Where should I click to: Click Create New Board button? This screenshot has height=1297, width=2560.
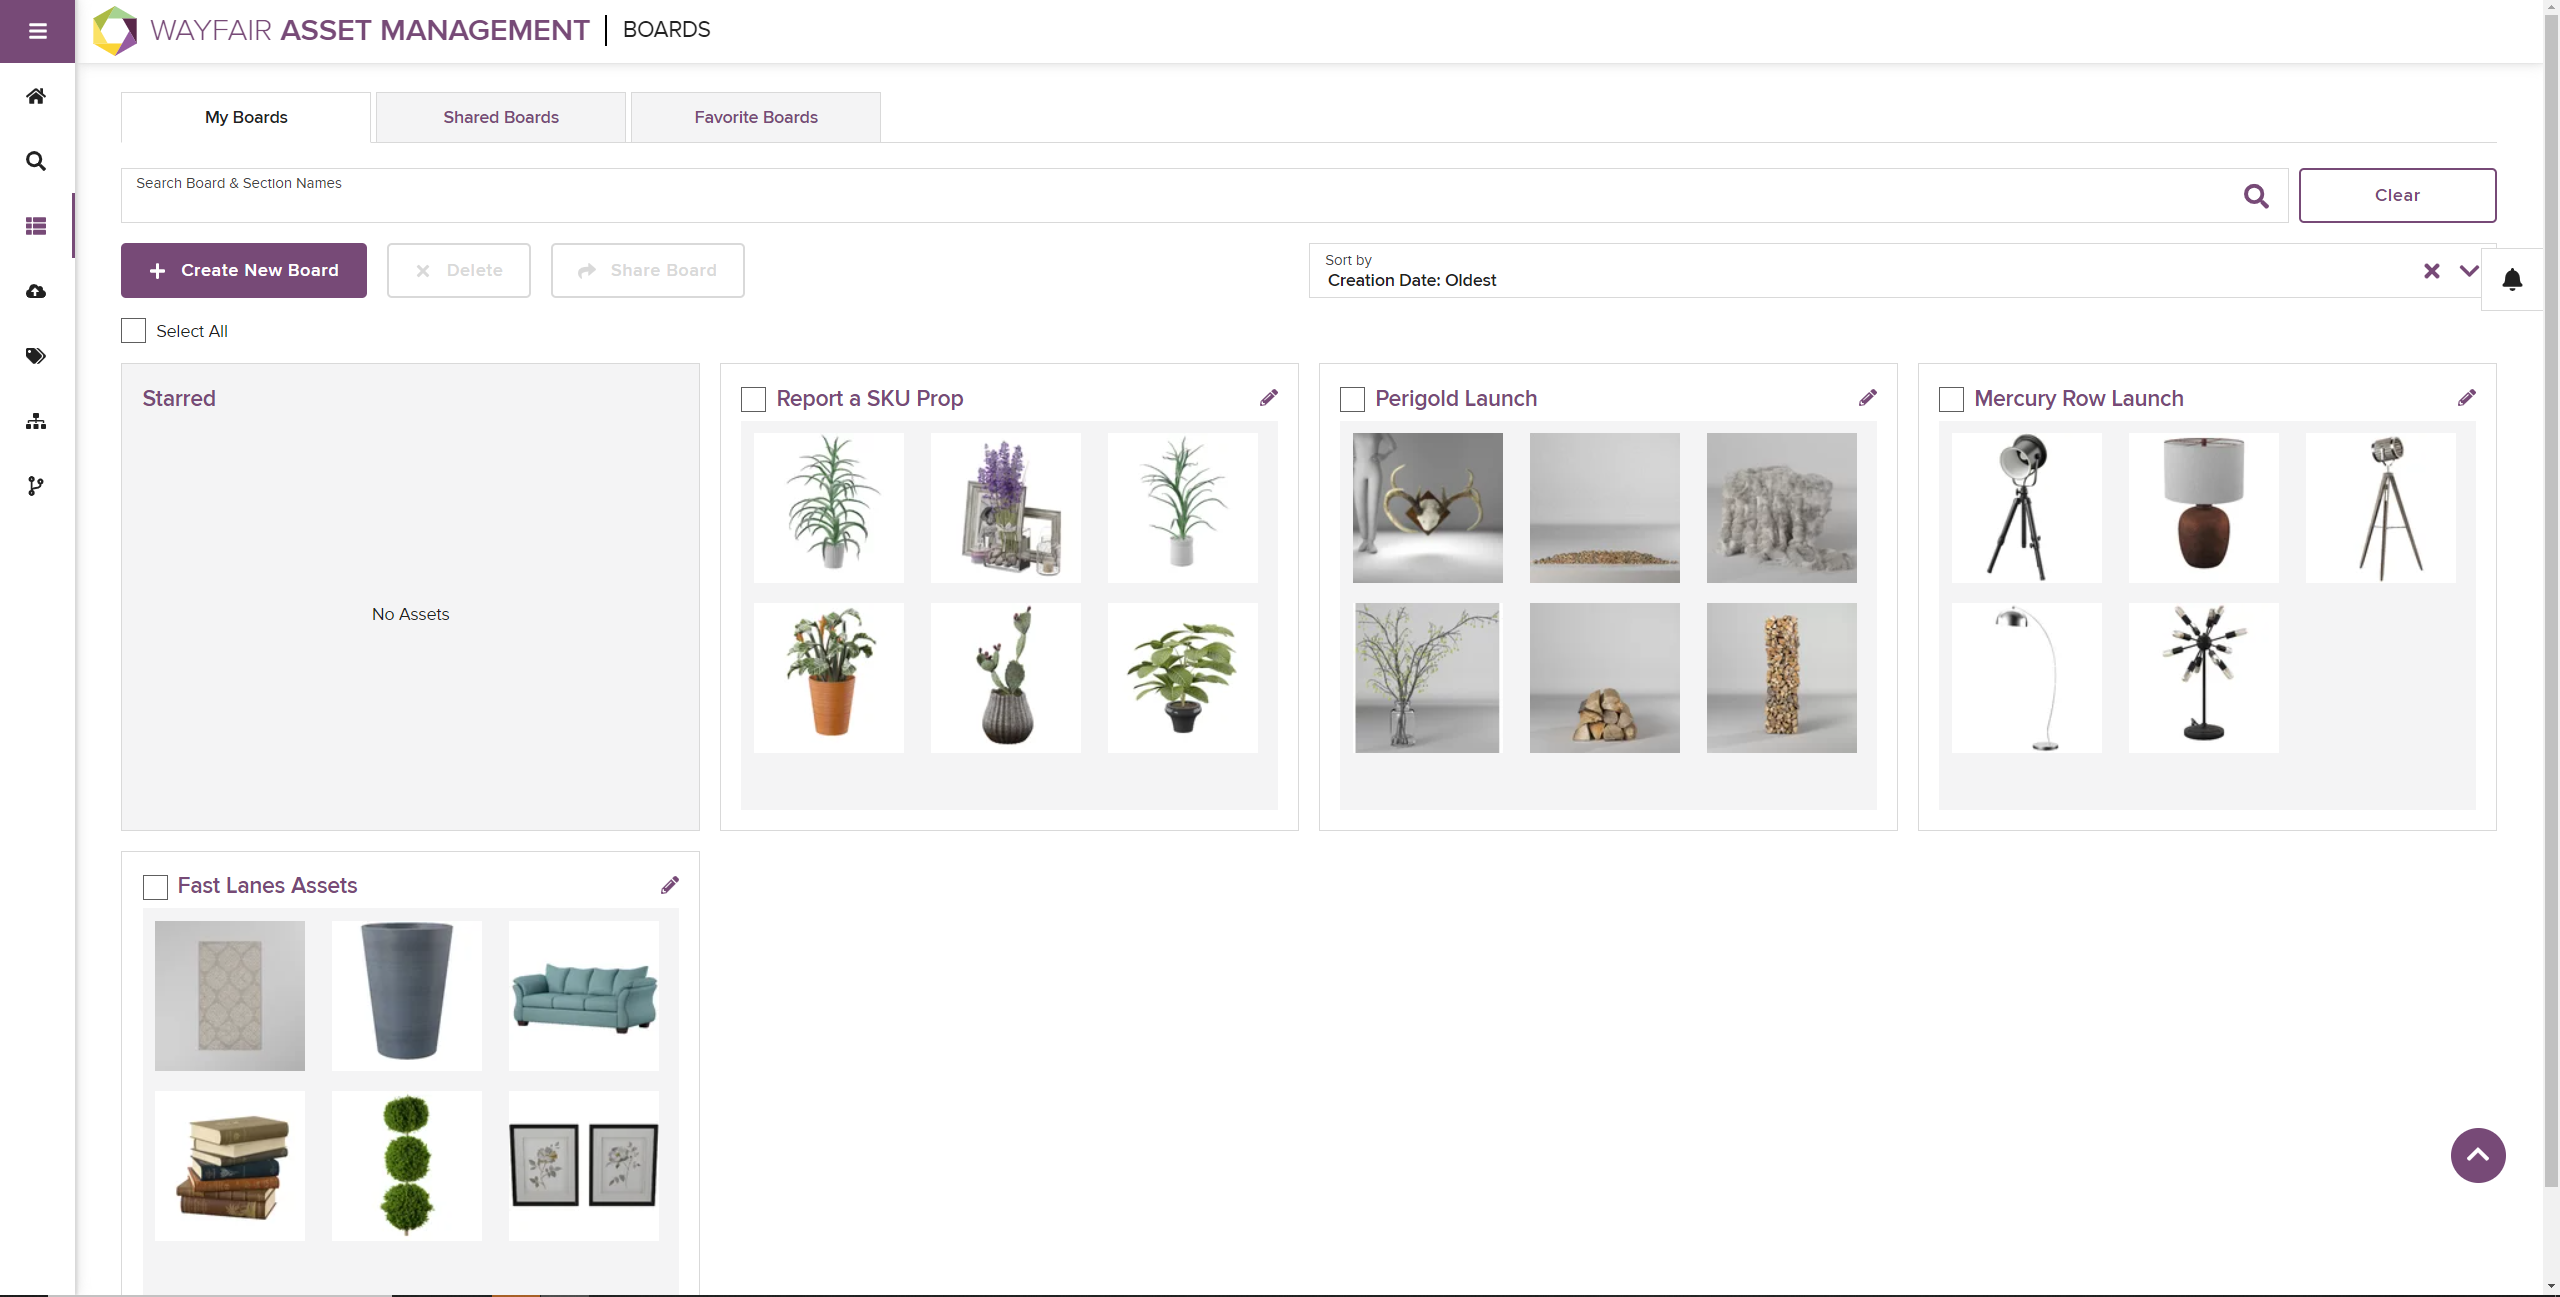coord(244,270)
